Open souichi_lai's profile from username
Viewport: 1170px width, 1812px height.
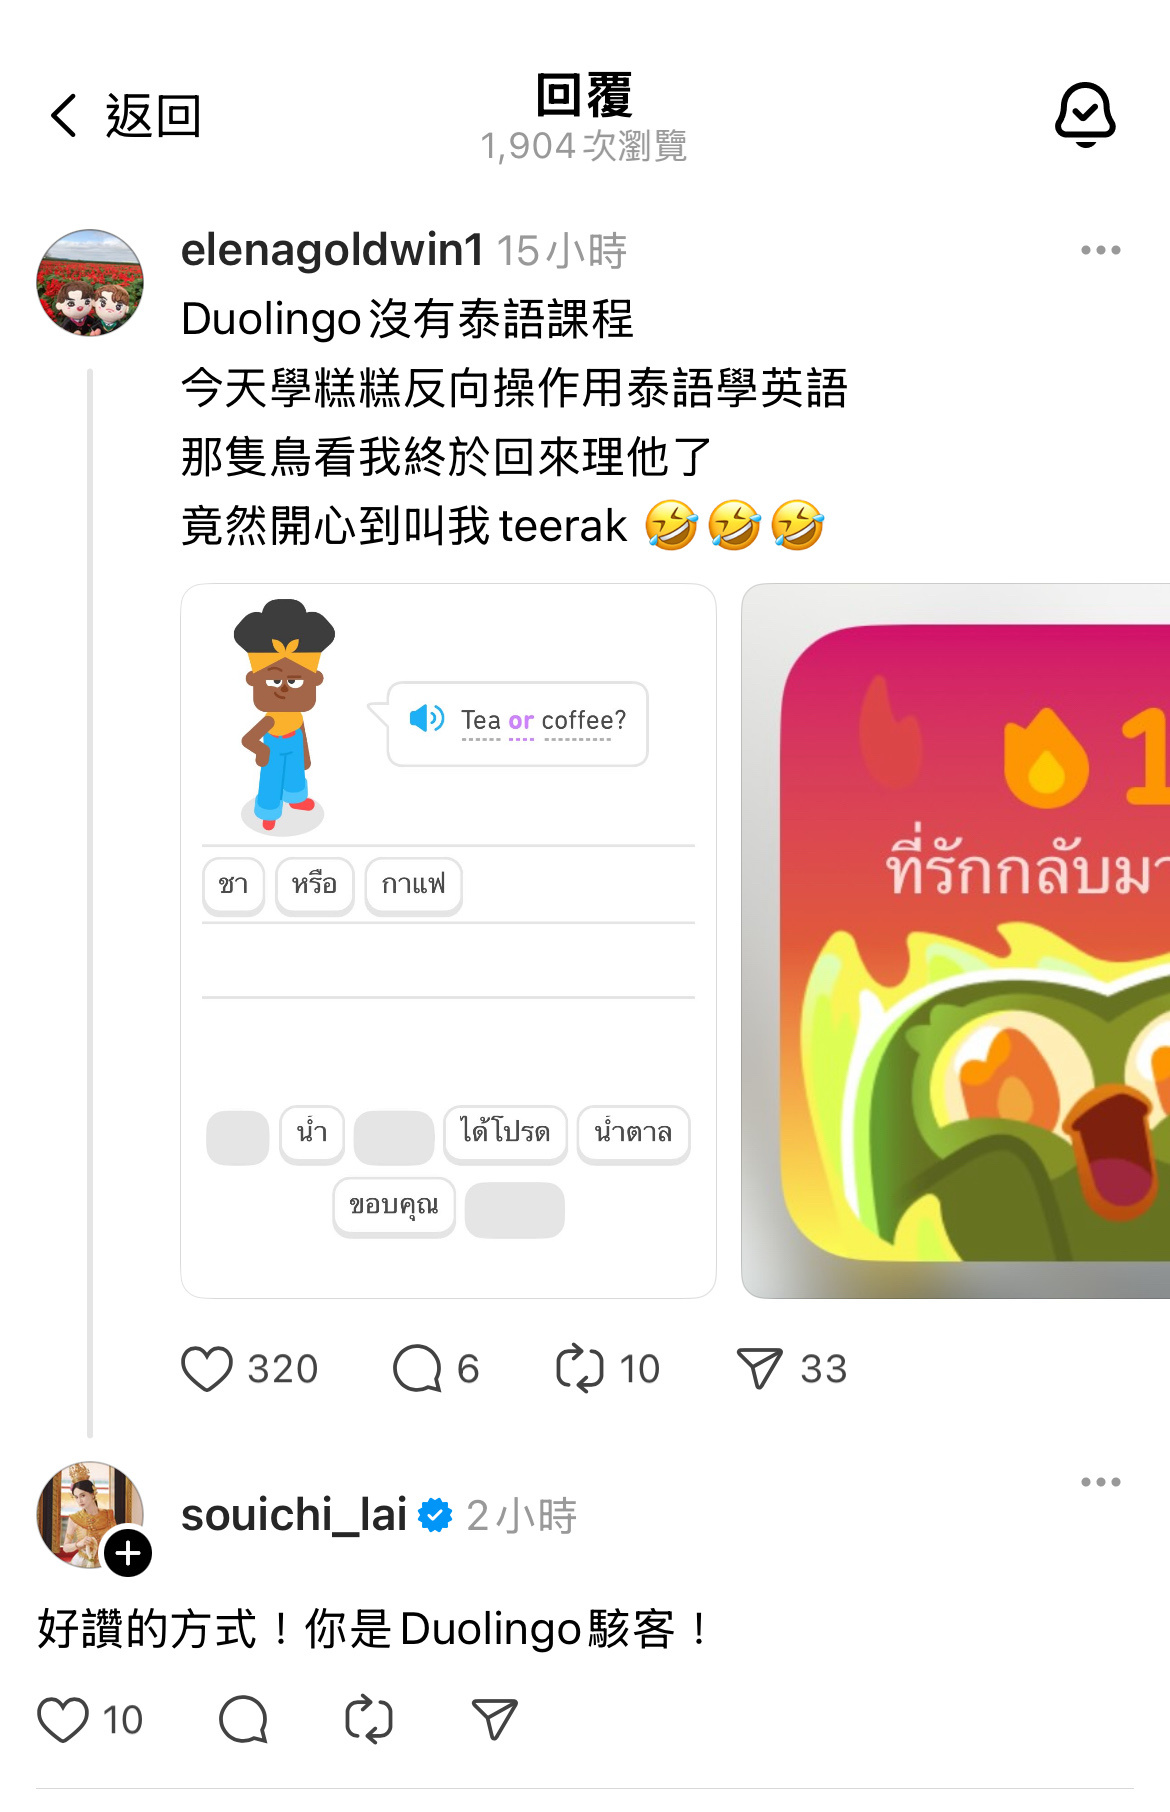pyautogui.click(x=294, y=1515)
